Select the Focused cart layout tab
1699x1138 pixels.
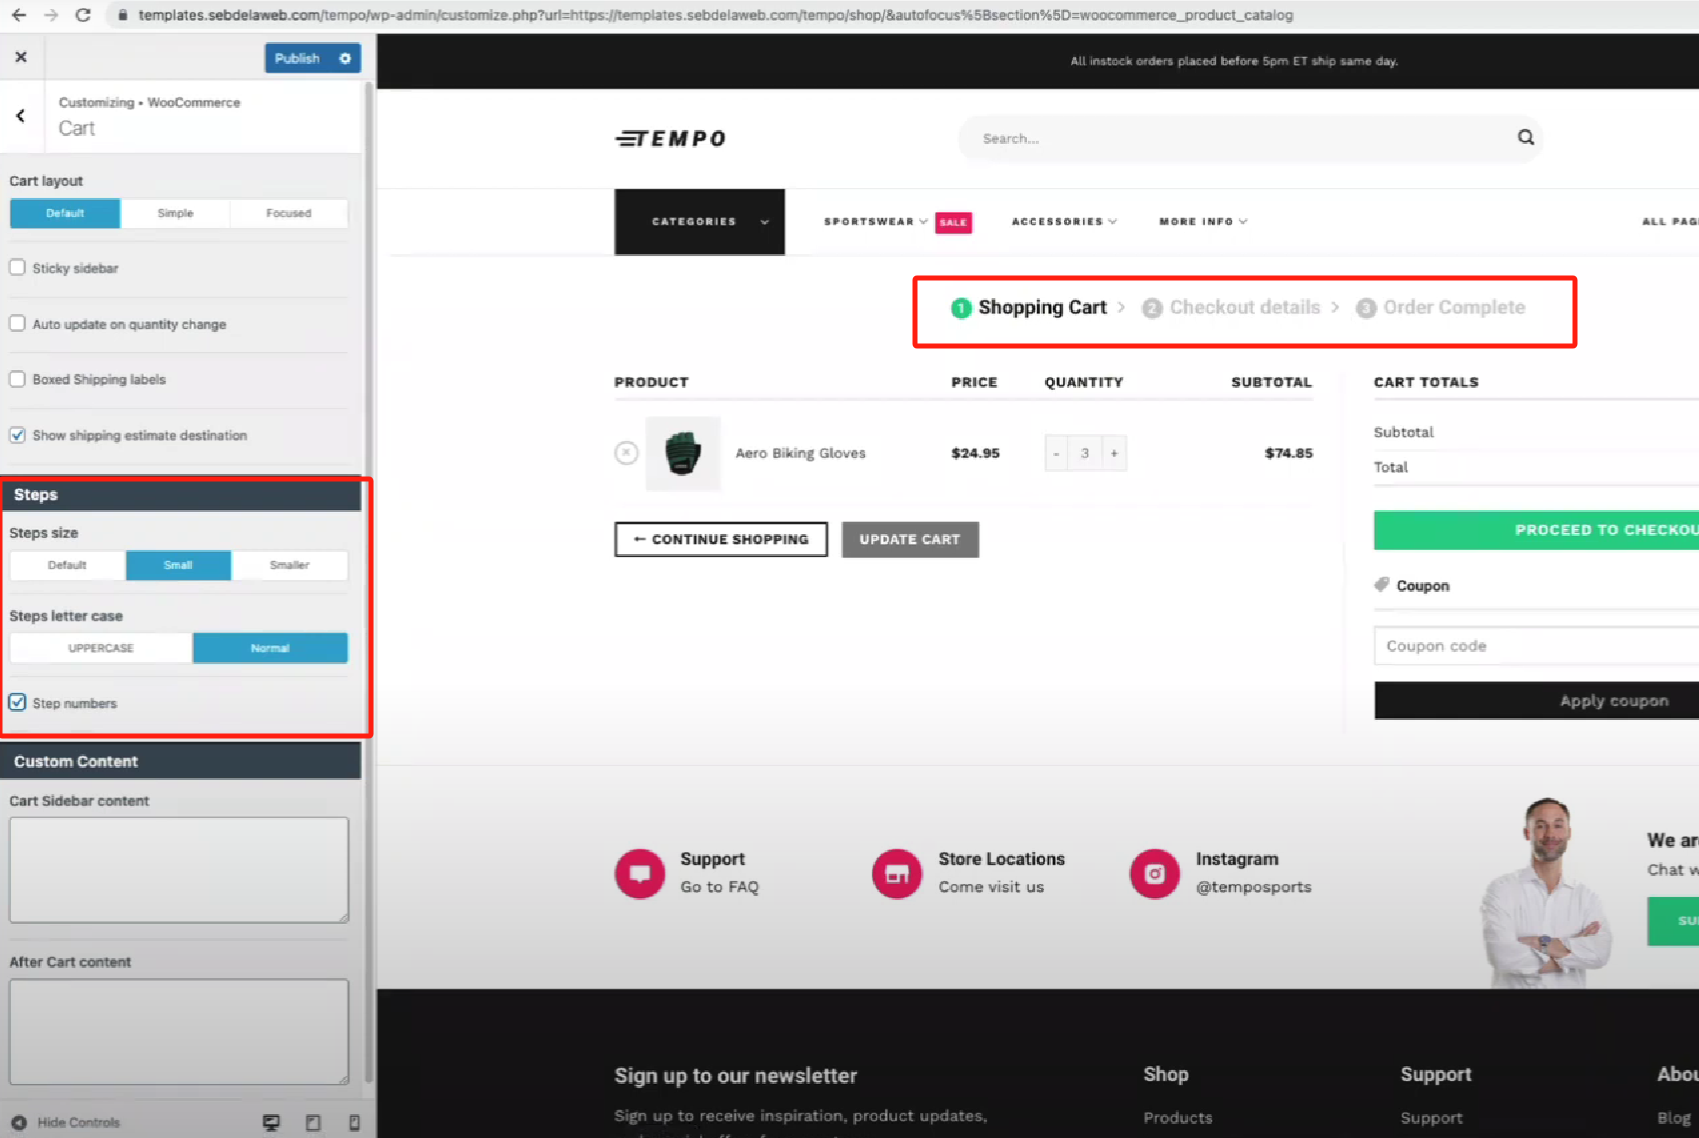pyautogui.click(x=288, y=212)
